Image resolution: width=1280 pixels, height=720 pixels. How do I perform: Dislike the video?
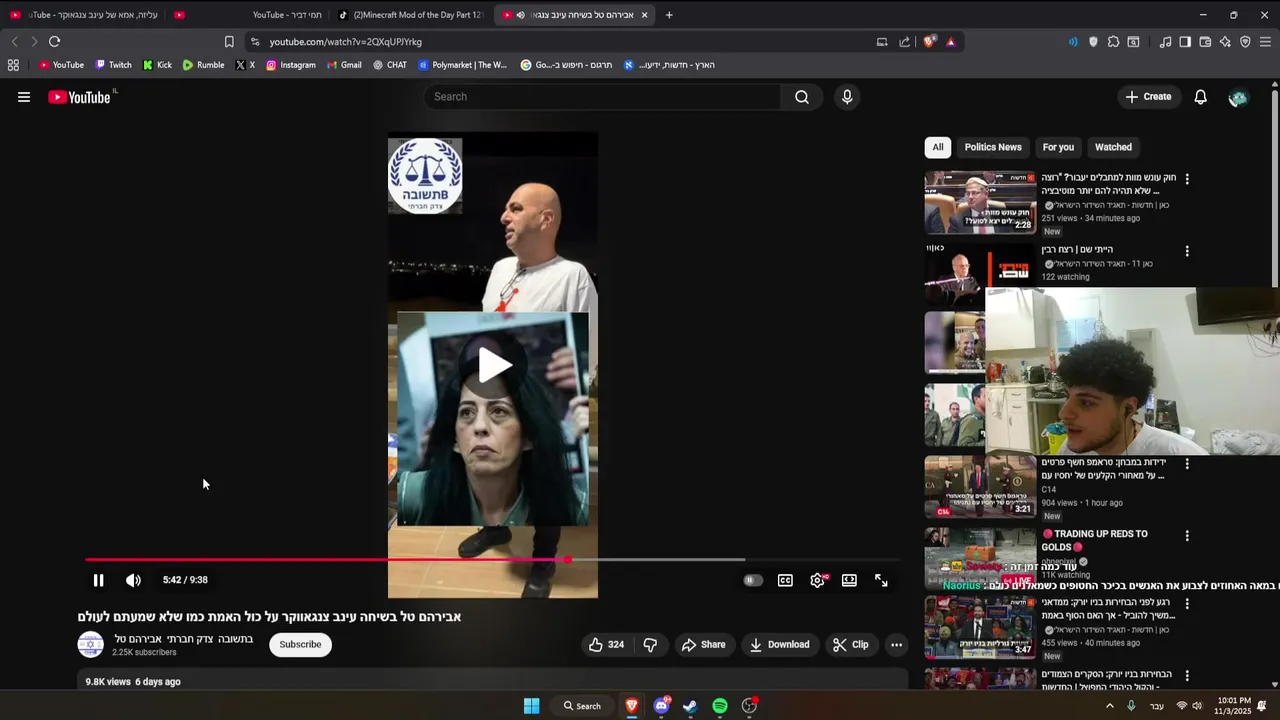click(650, 645)
